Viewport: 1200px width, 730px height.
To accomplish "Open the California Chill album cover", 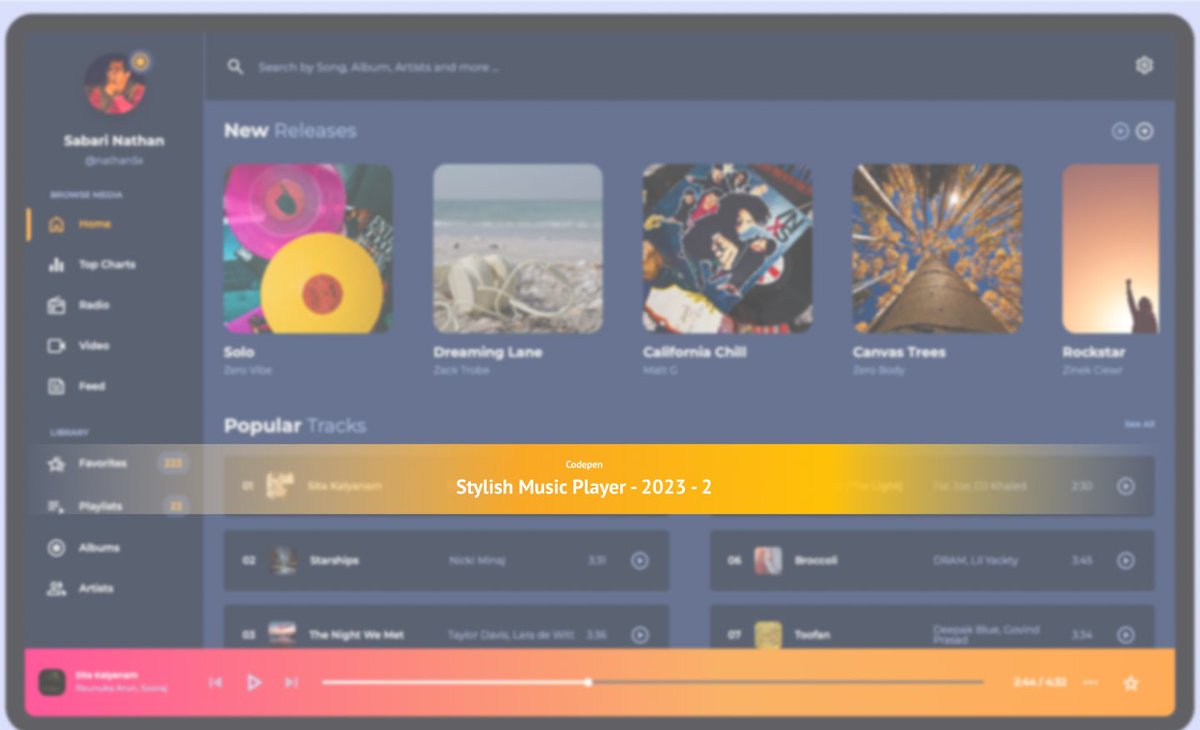I will (728, 249).
